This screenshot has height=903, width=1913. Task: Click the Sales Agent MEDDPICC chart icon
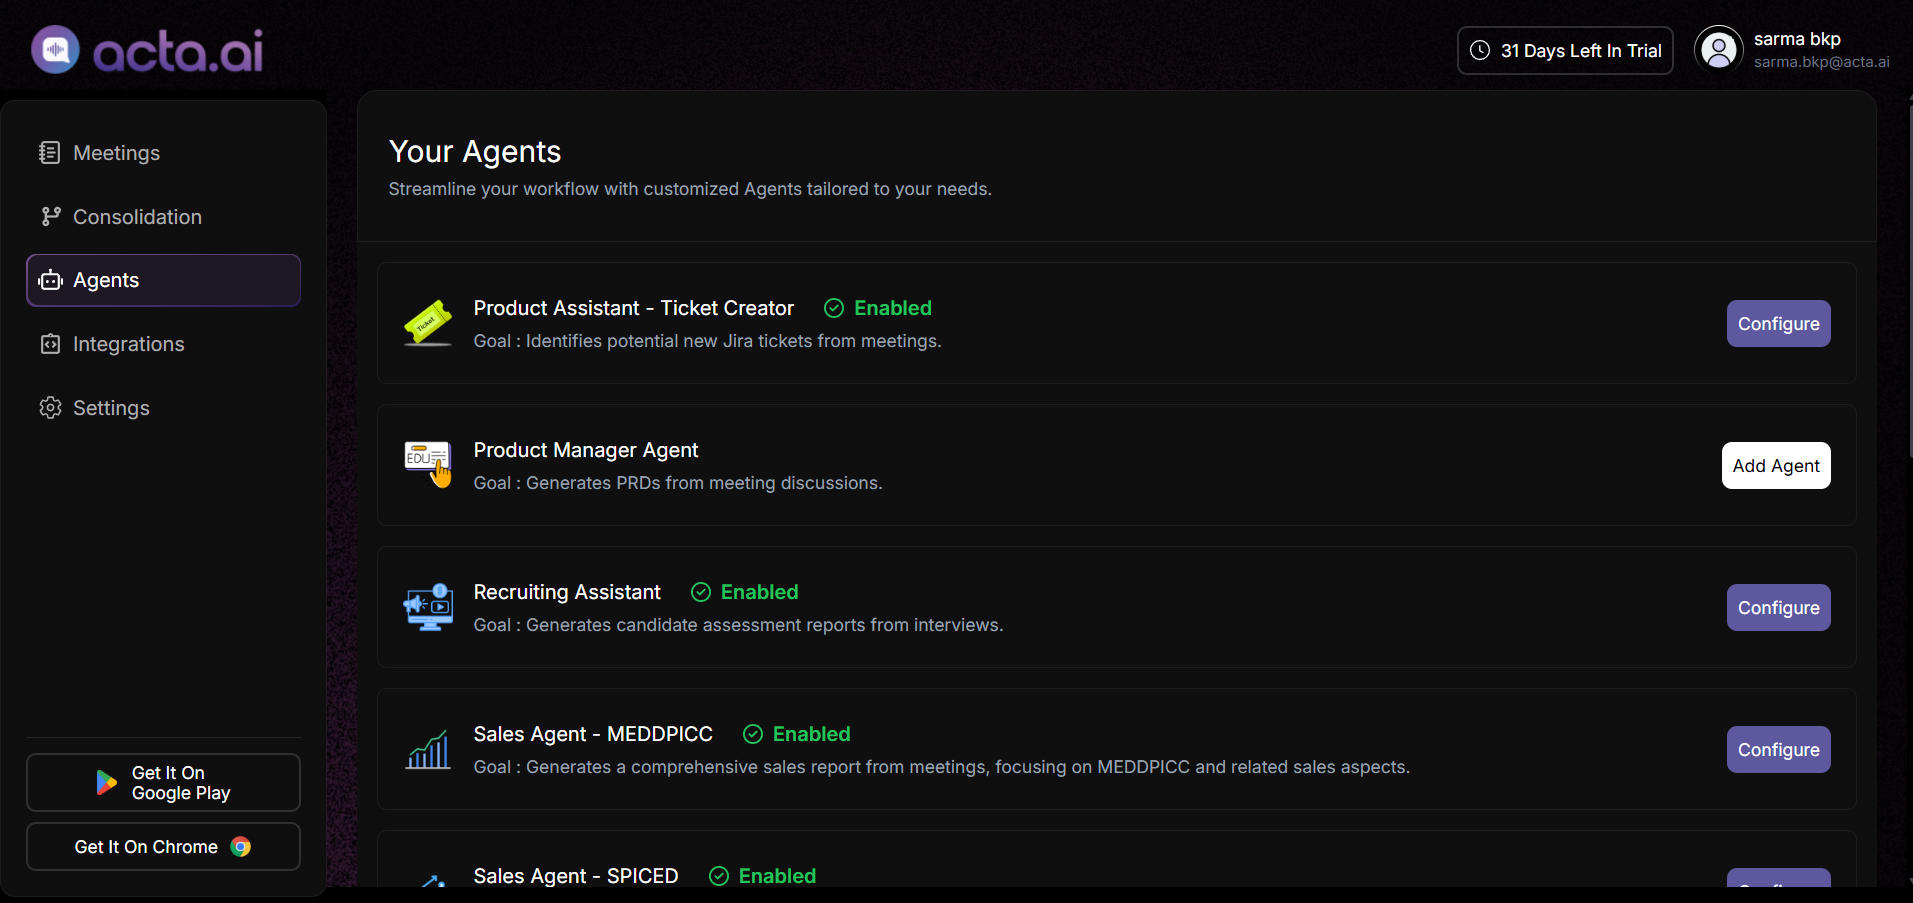[x=428, y=749]
